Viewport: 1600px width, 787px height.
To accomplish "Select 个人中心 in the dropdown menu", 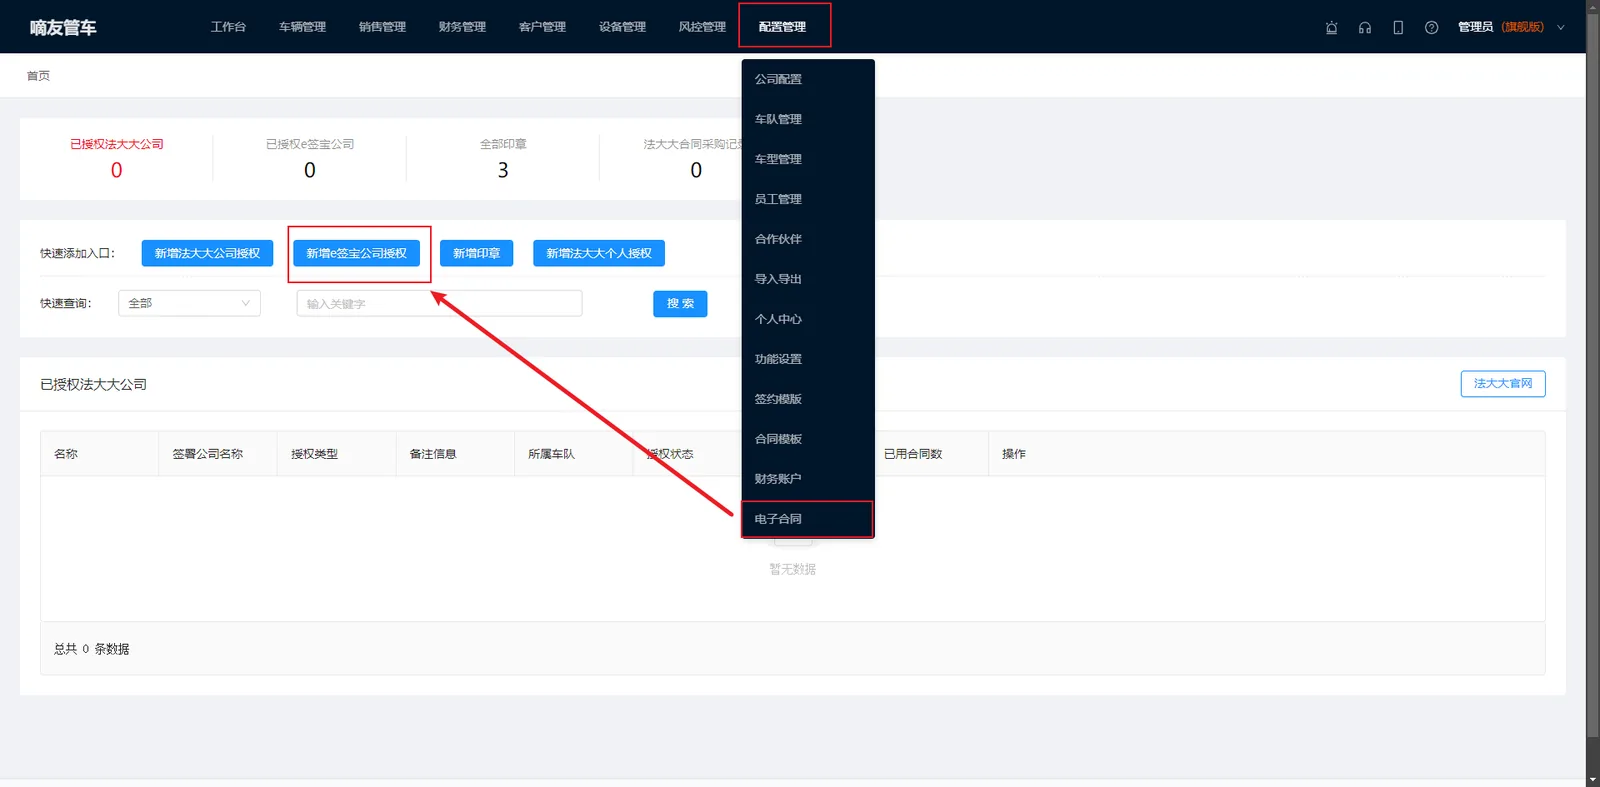I will coord(808,319).
